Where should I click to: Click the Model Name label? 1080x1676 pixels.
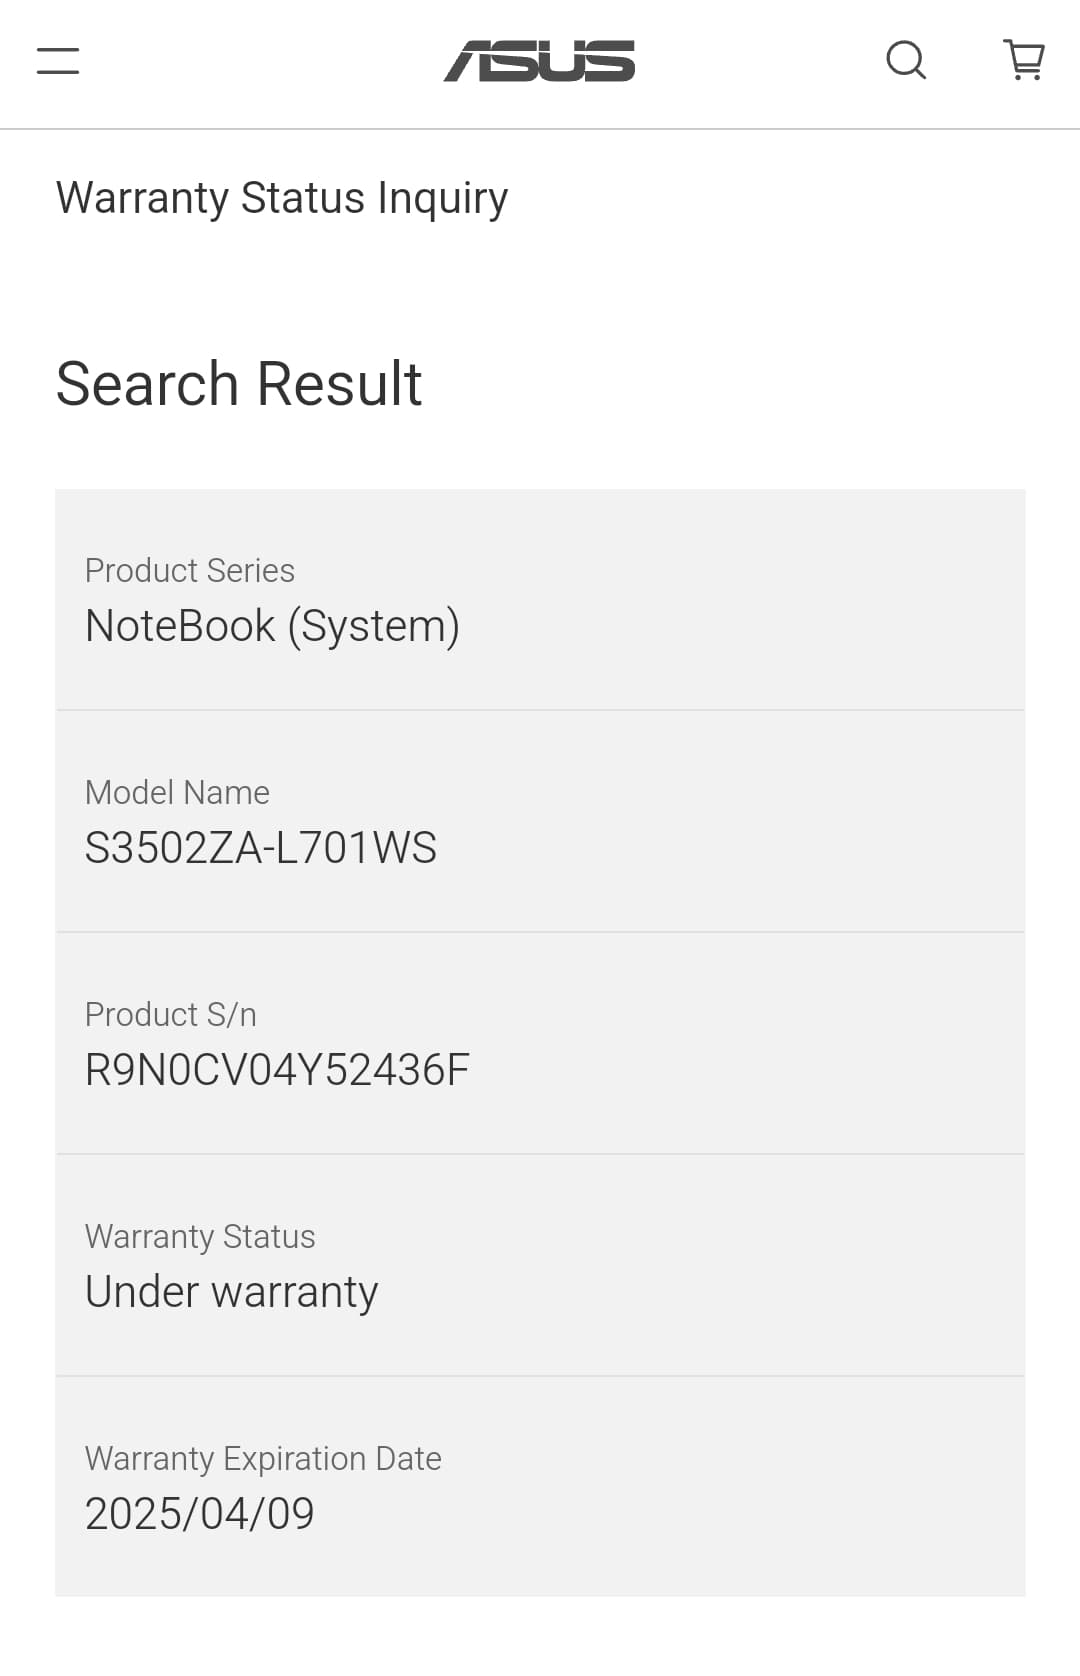(x=177, y=793)
